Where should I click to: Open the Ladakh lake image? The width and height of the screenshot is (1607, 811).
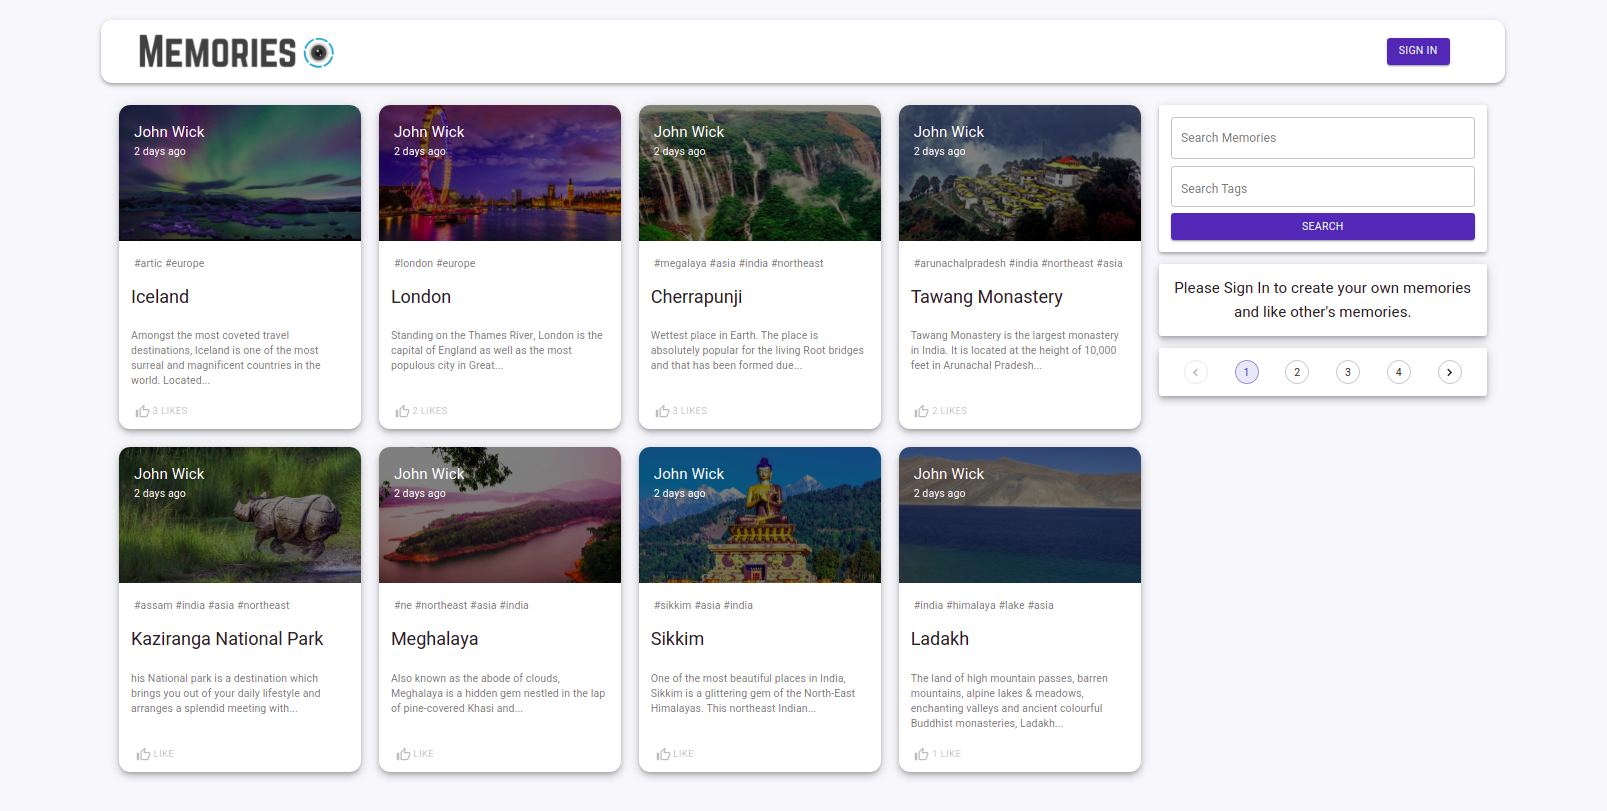[x=1020, y=515]
